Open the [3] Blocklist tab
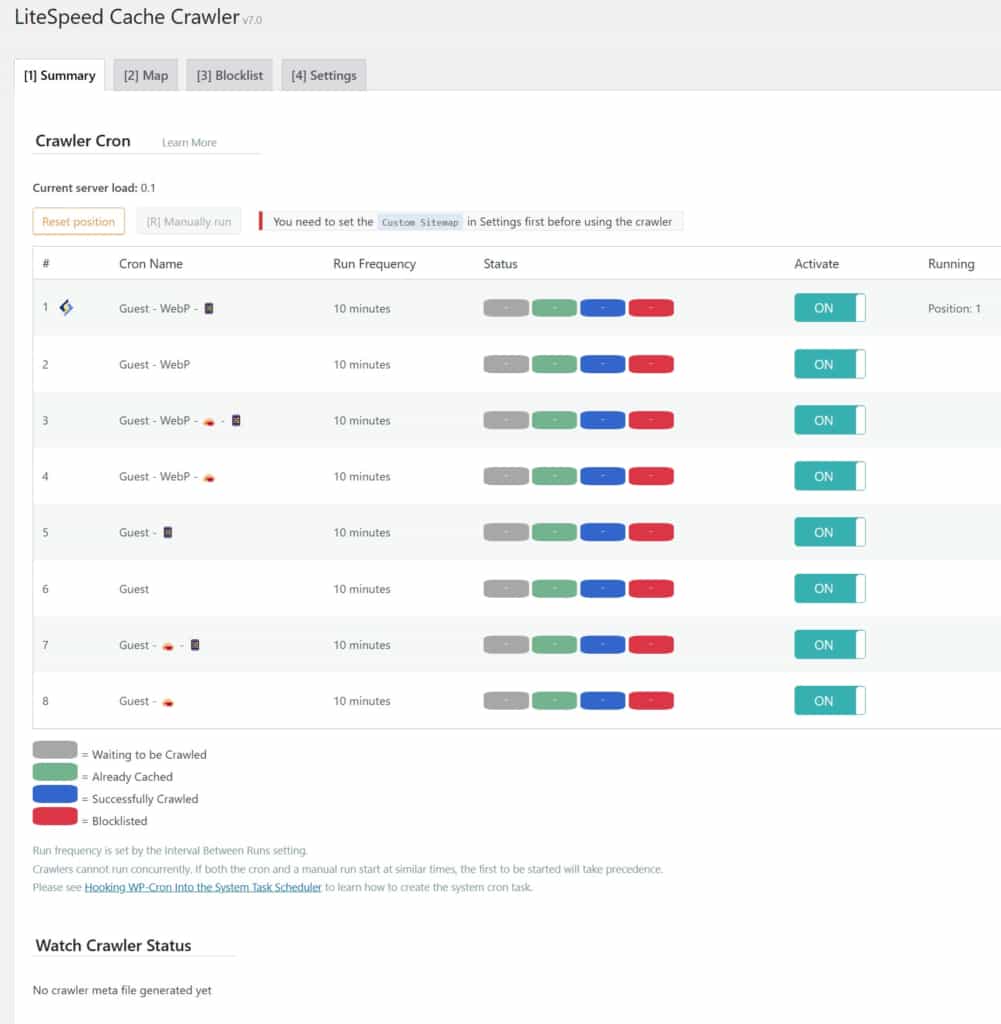 (x=229, y=75)
